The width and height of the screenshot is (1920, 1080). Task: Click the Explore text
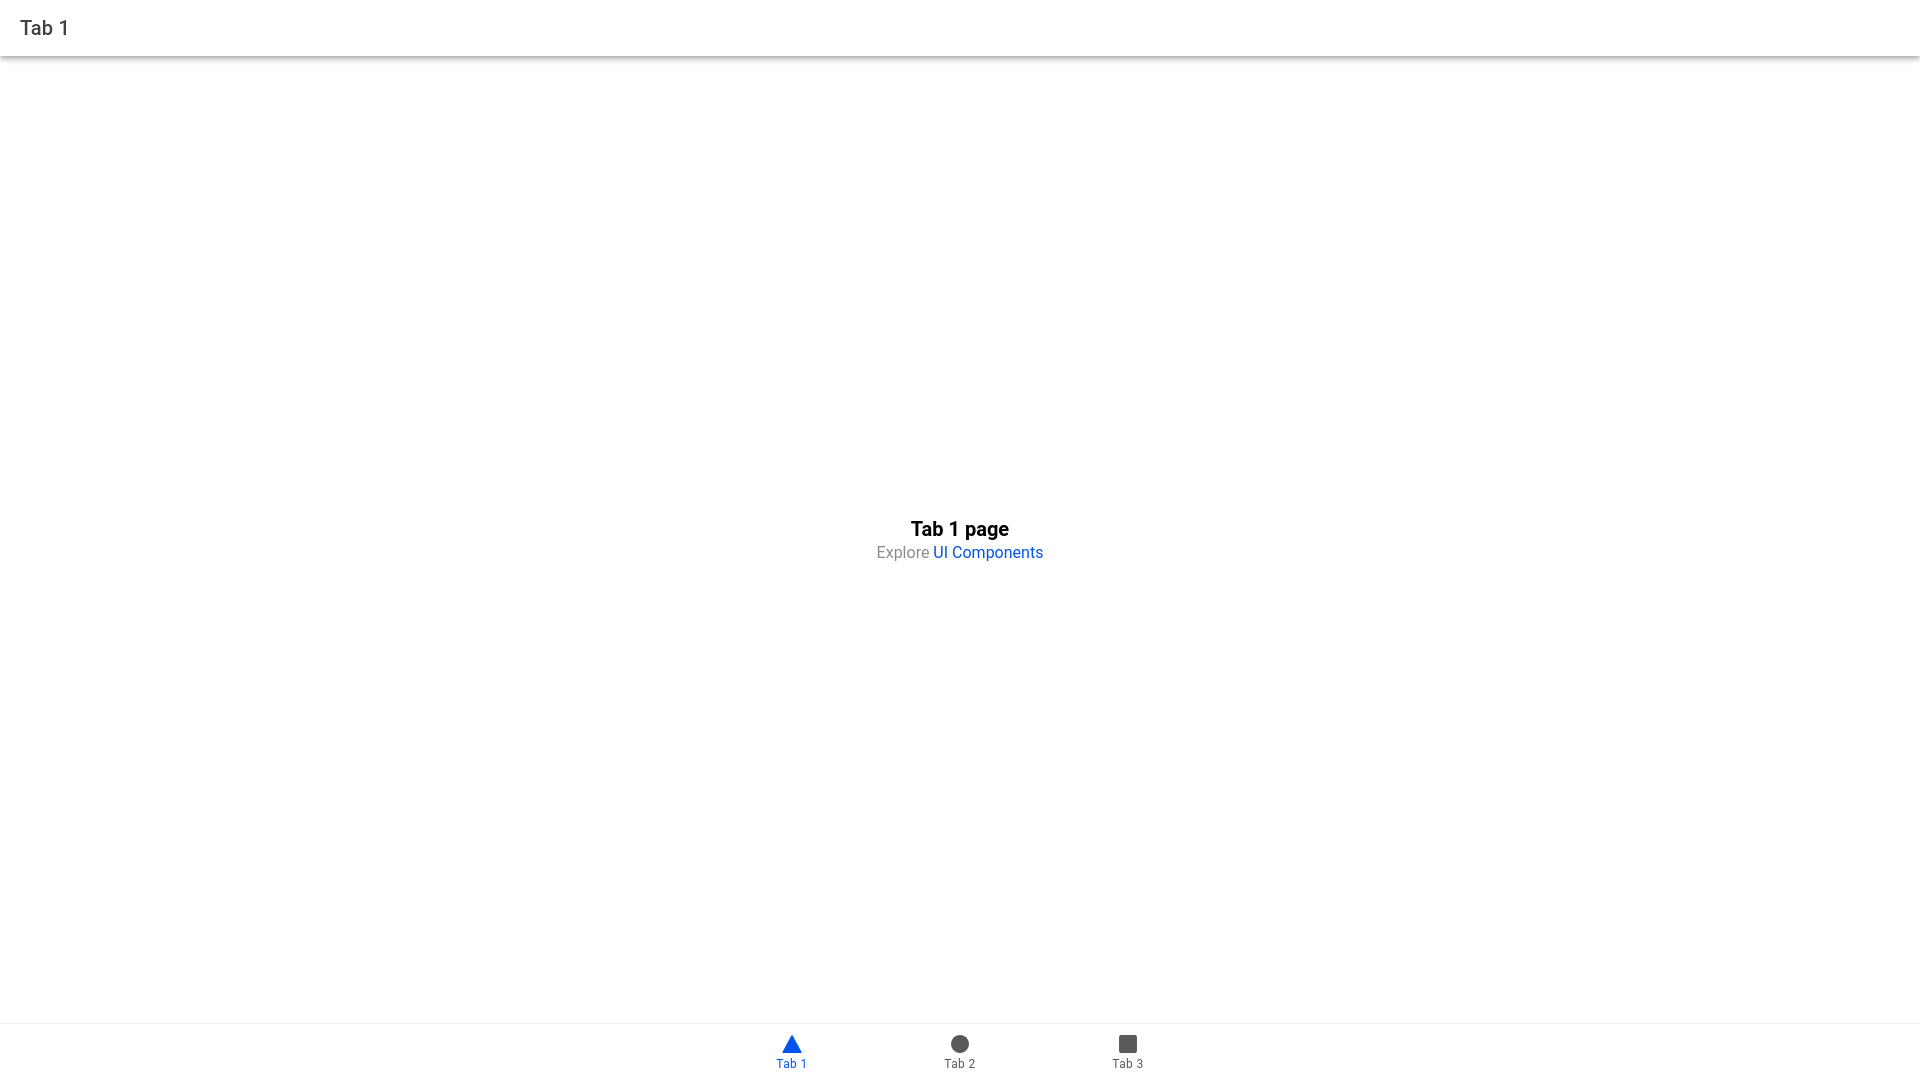coord(903,553)
